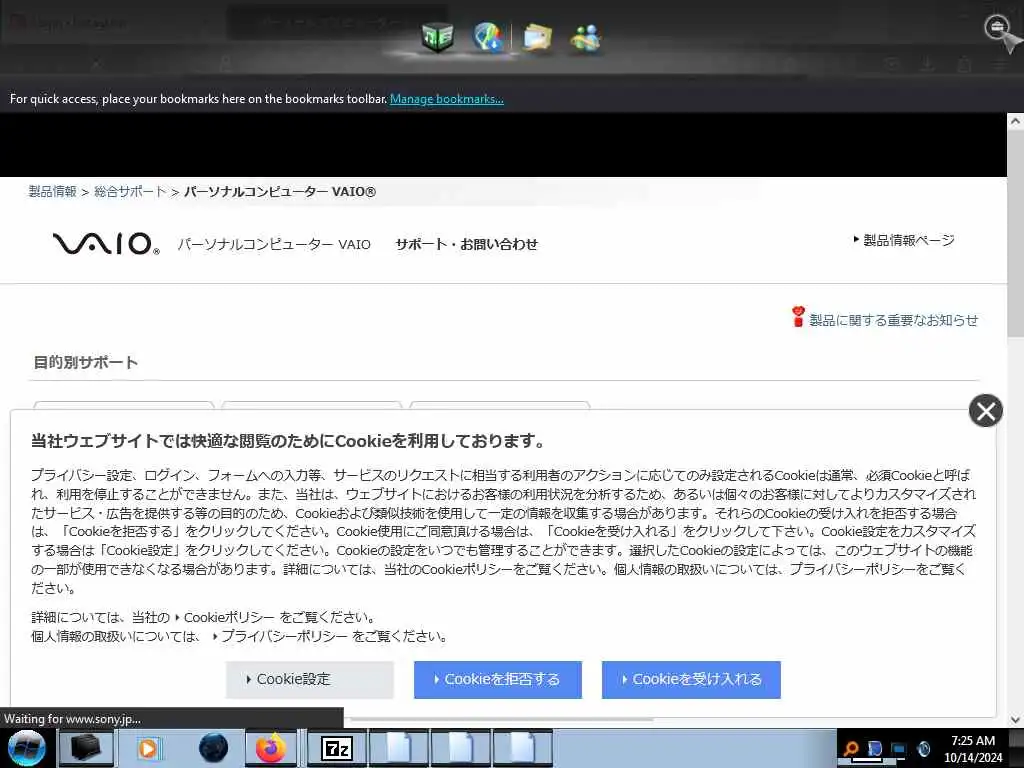Click the VAIO logo
1024x768 pixels.
[106, 244]
